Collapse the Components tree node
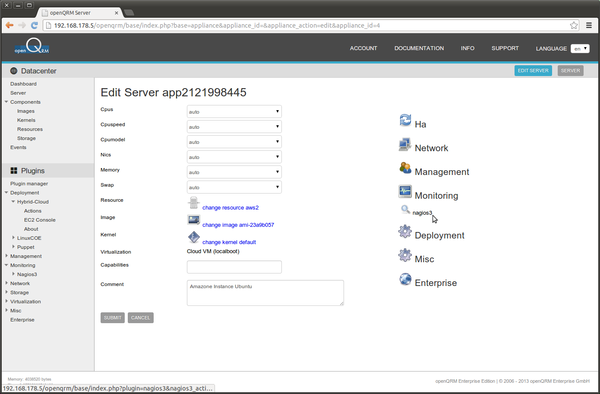 pos(6,102)
